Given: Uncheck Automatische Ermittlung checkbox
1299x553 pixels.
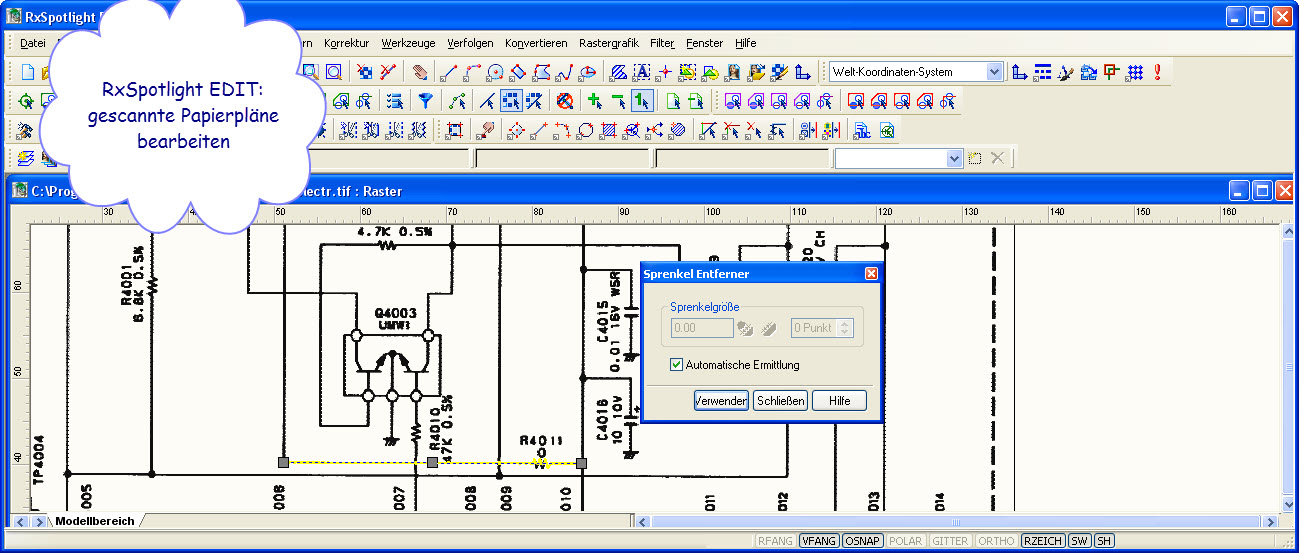Looking at the screenshot, I should click(677, 365).
